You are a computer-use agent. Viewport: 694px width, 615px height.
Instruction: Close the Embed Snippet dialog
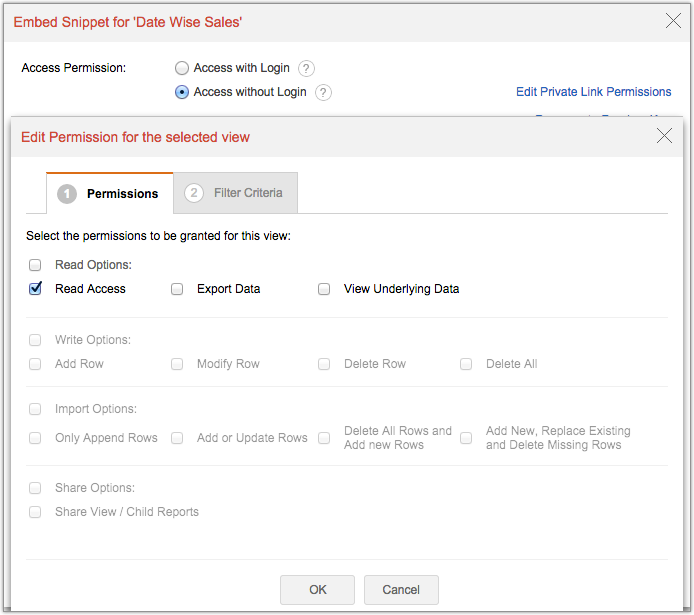pos(672,20)
